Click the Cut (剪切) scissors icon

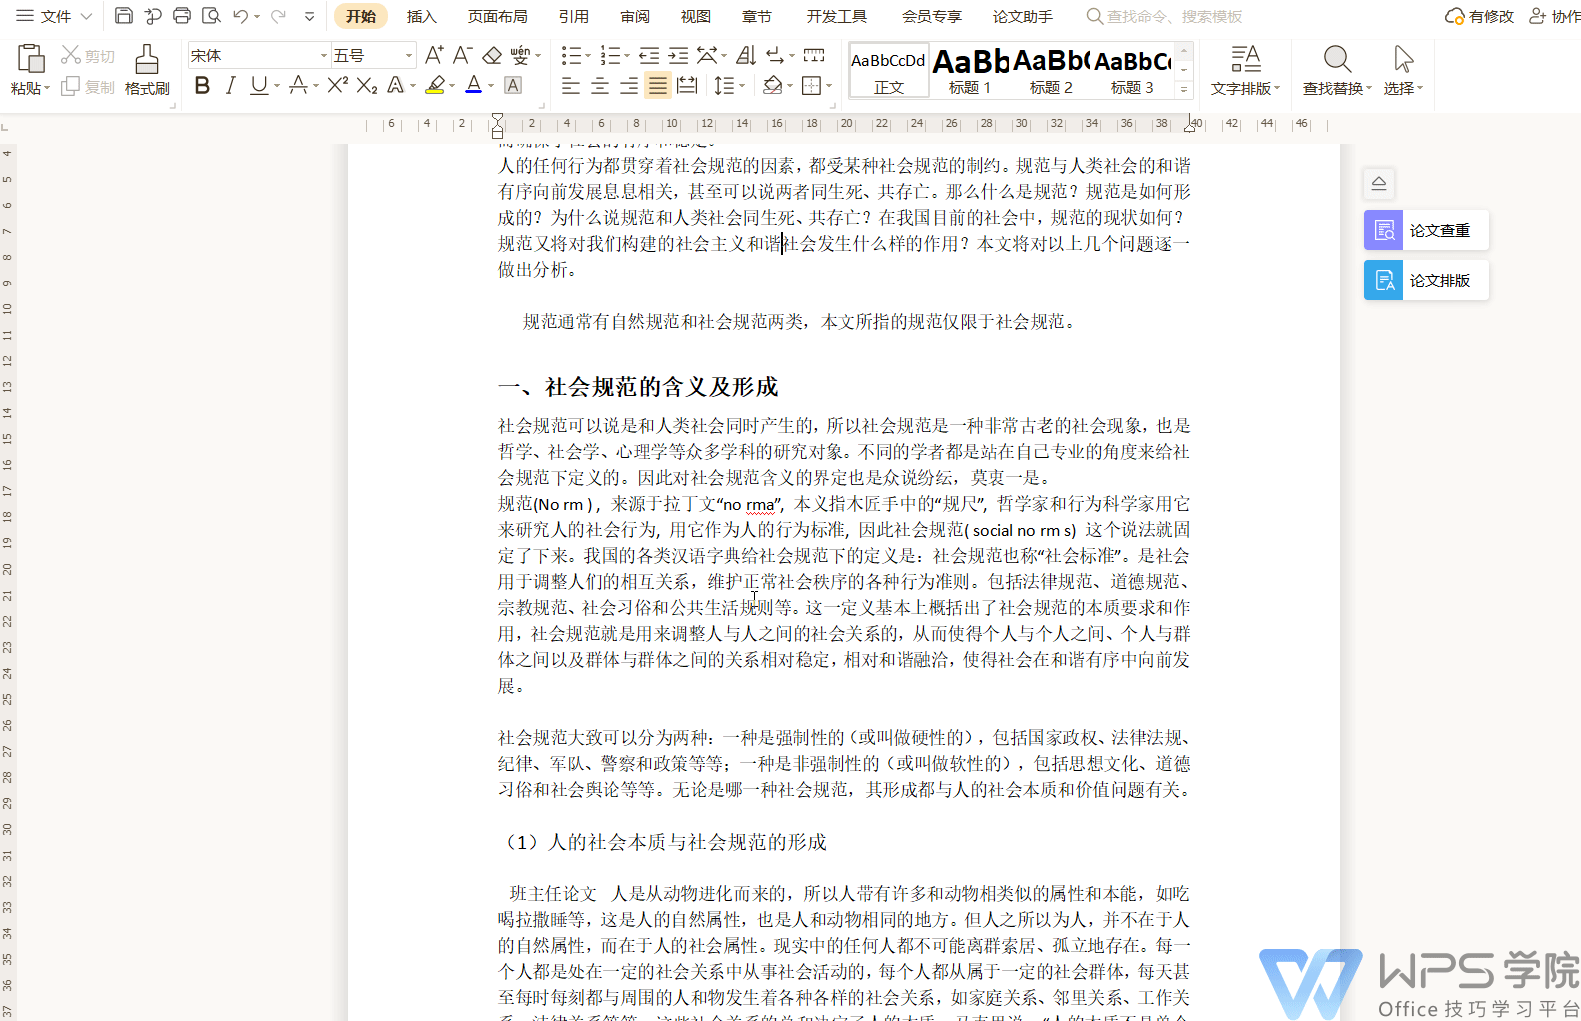click(x=71, y=55)
